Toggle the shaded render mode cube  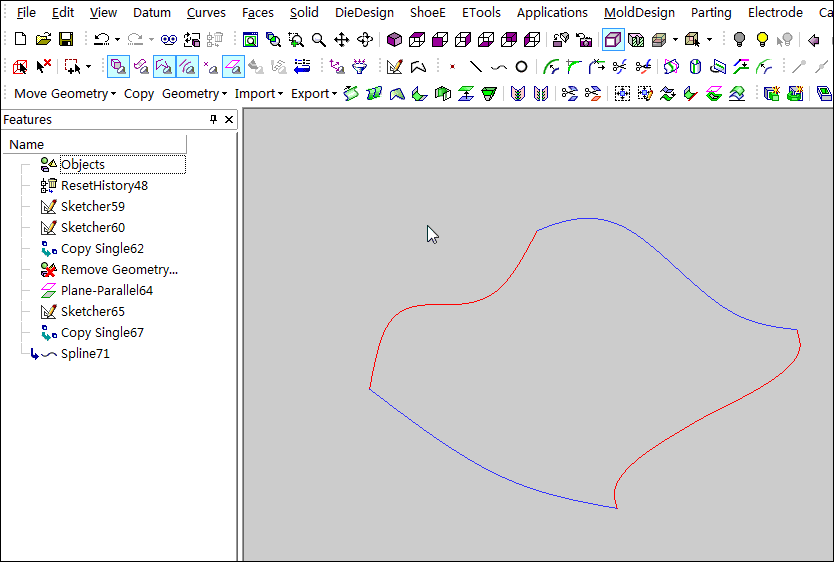tap(394, 40)
